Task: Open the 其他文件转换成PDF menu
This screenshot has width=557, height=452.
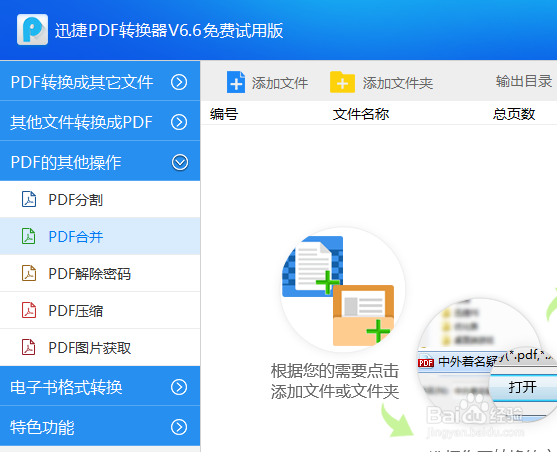Action: 100,122
